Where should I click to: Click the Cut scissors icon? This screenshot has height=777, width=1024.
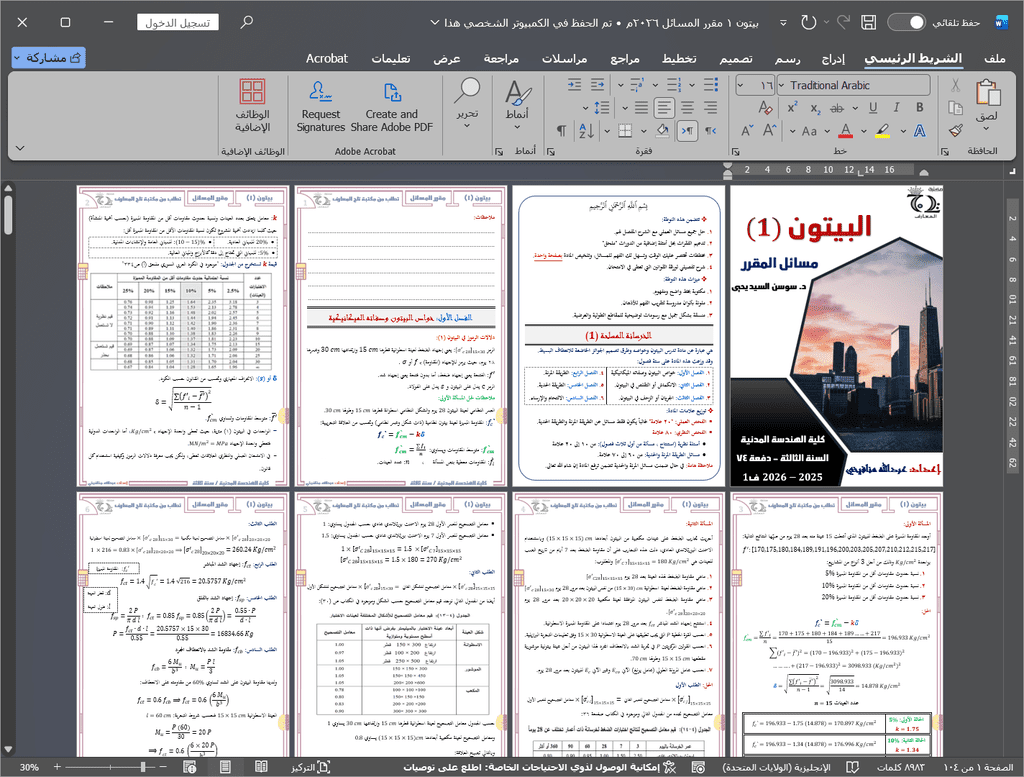coord(955,85)
